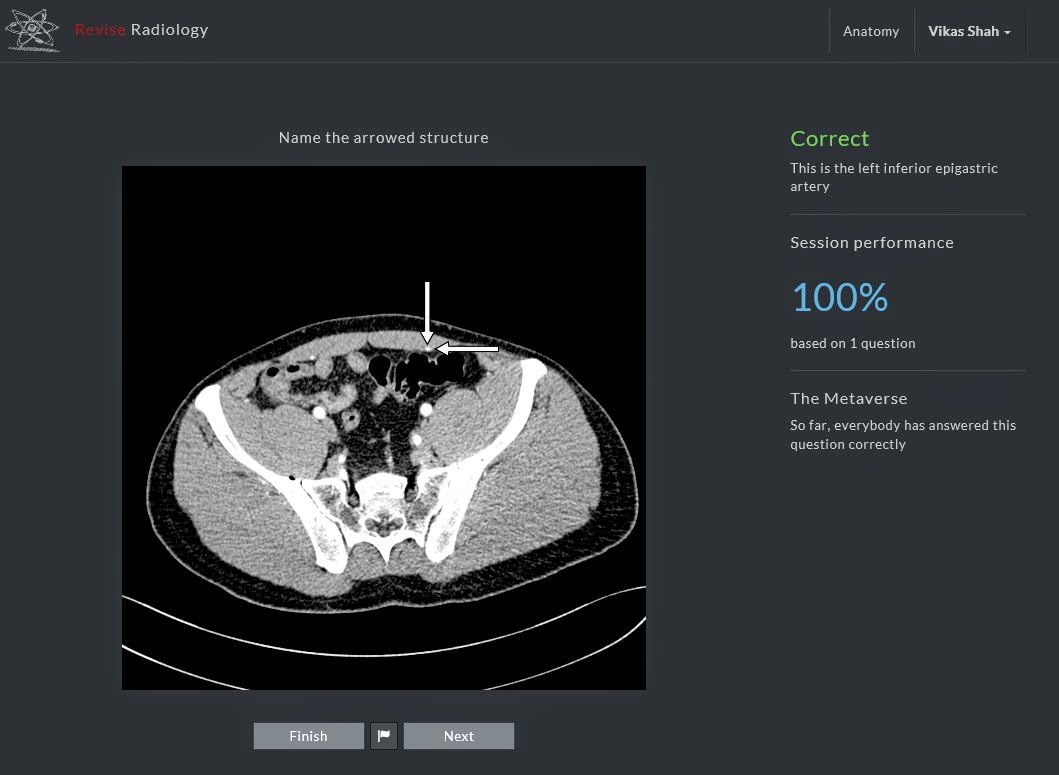
Task: Click the red word Revise in header
Action: click(100, 29)
